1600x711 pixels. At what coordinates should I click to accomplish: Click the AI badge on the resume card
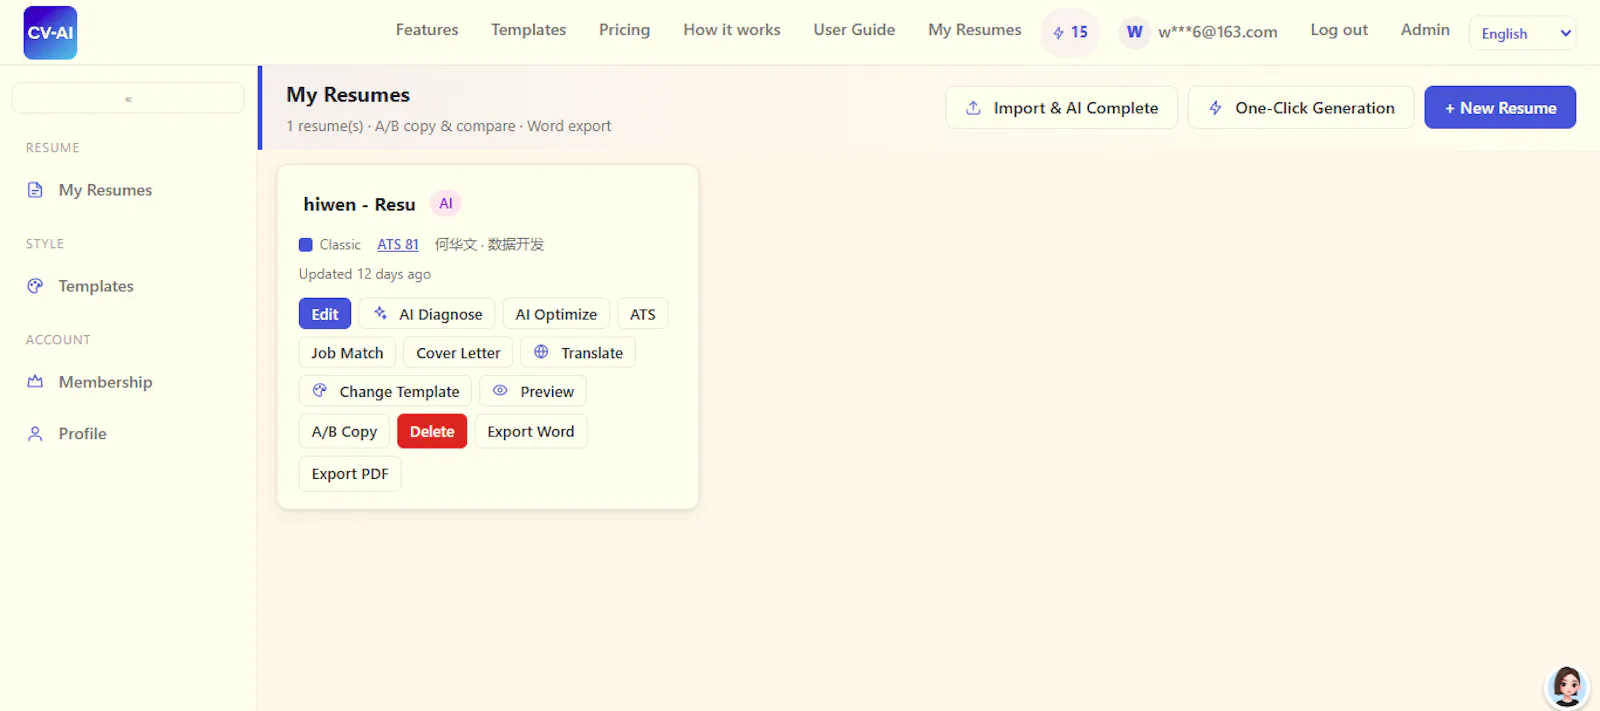pyautogui.click(x=446, y=204)
